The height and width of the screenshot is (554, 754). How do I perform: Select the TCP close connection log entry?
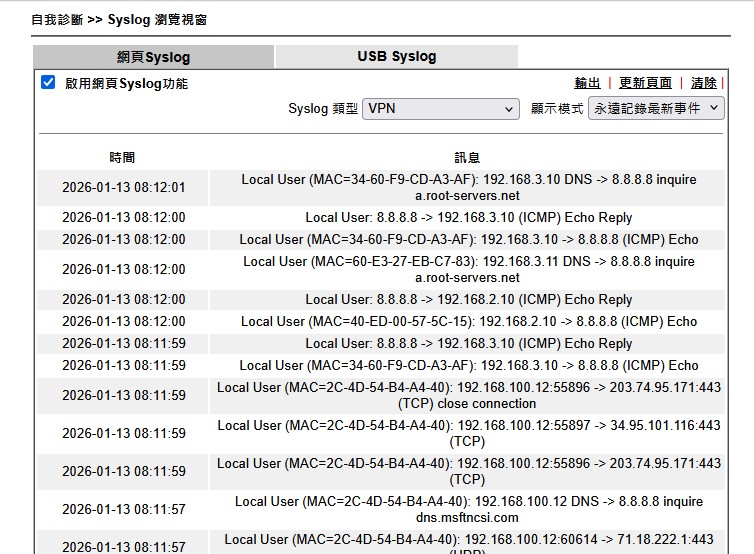[468, 395]
